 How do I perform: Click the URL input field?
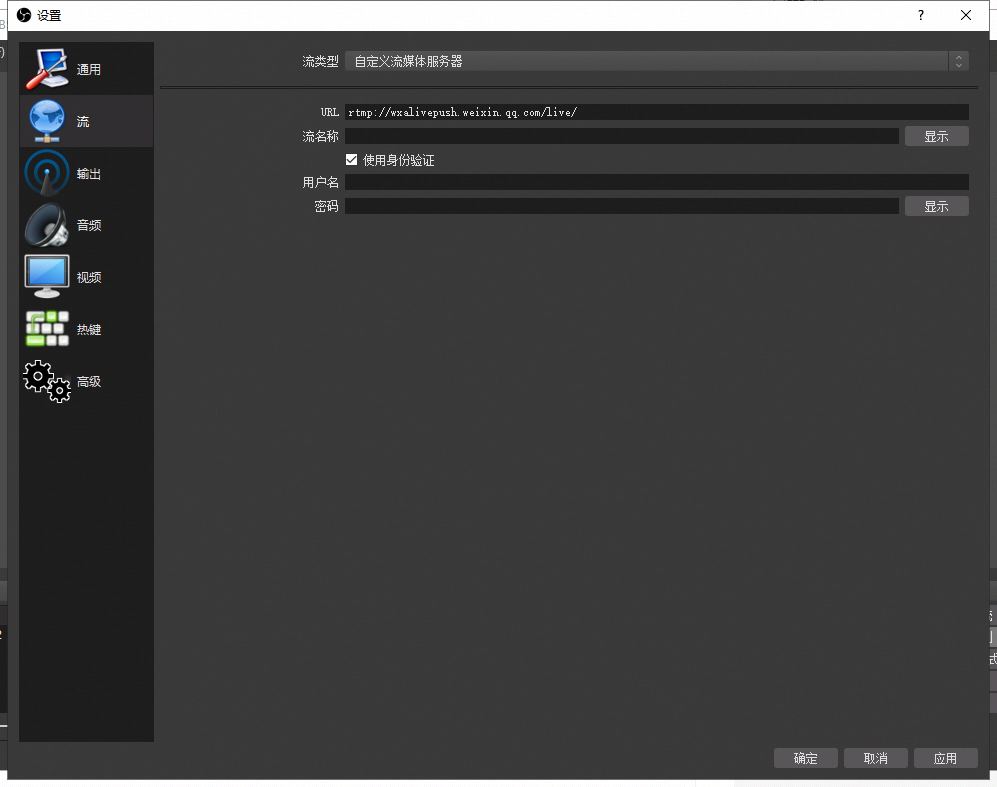tap(657, 112)
